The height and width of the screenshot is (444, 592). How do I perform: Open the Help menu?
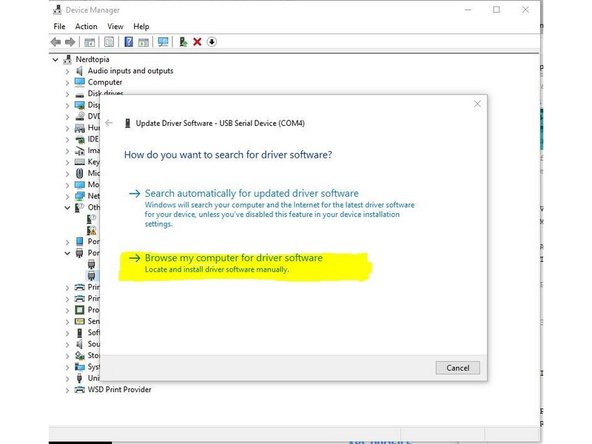[x=141, y=26]
